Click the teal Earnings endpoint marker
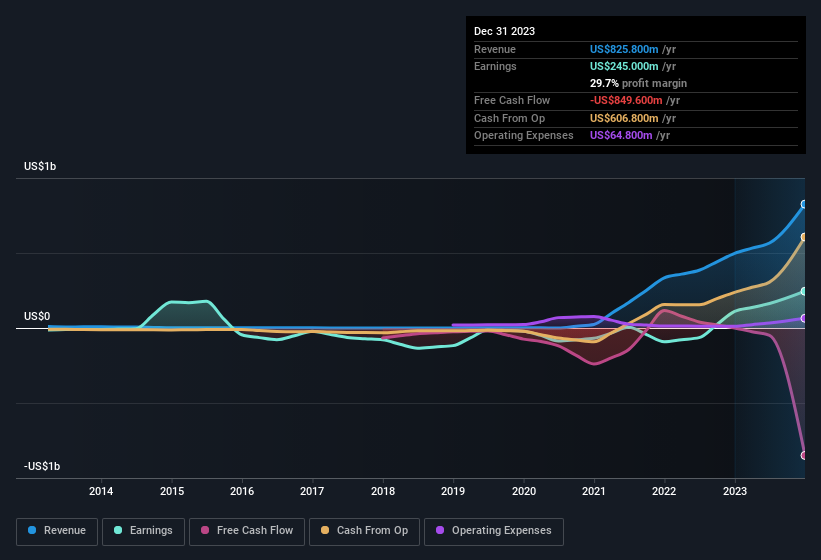This screenshot has width=821, height=560. coord(804,292)
